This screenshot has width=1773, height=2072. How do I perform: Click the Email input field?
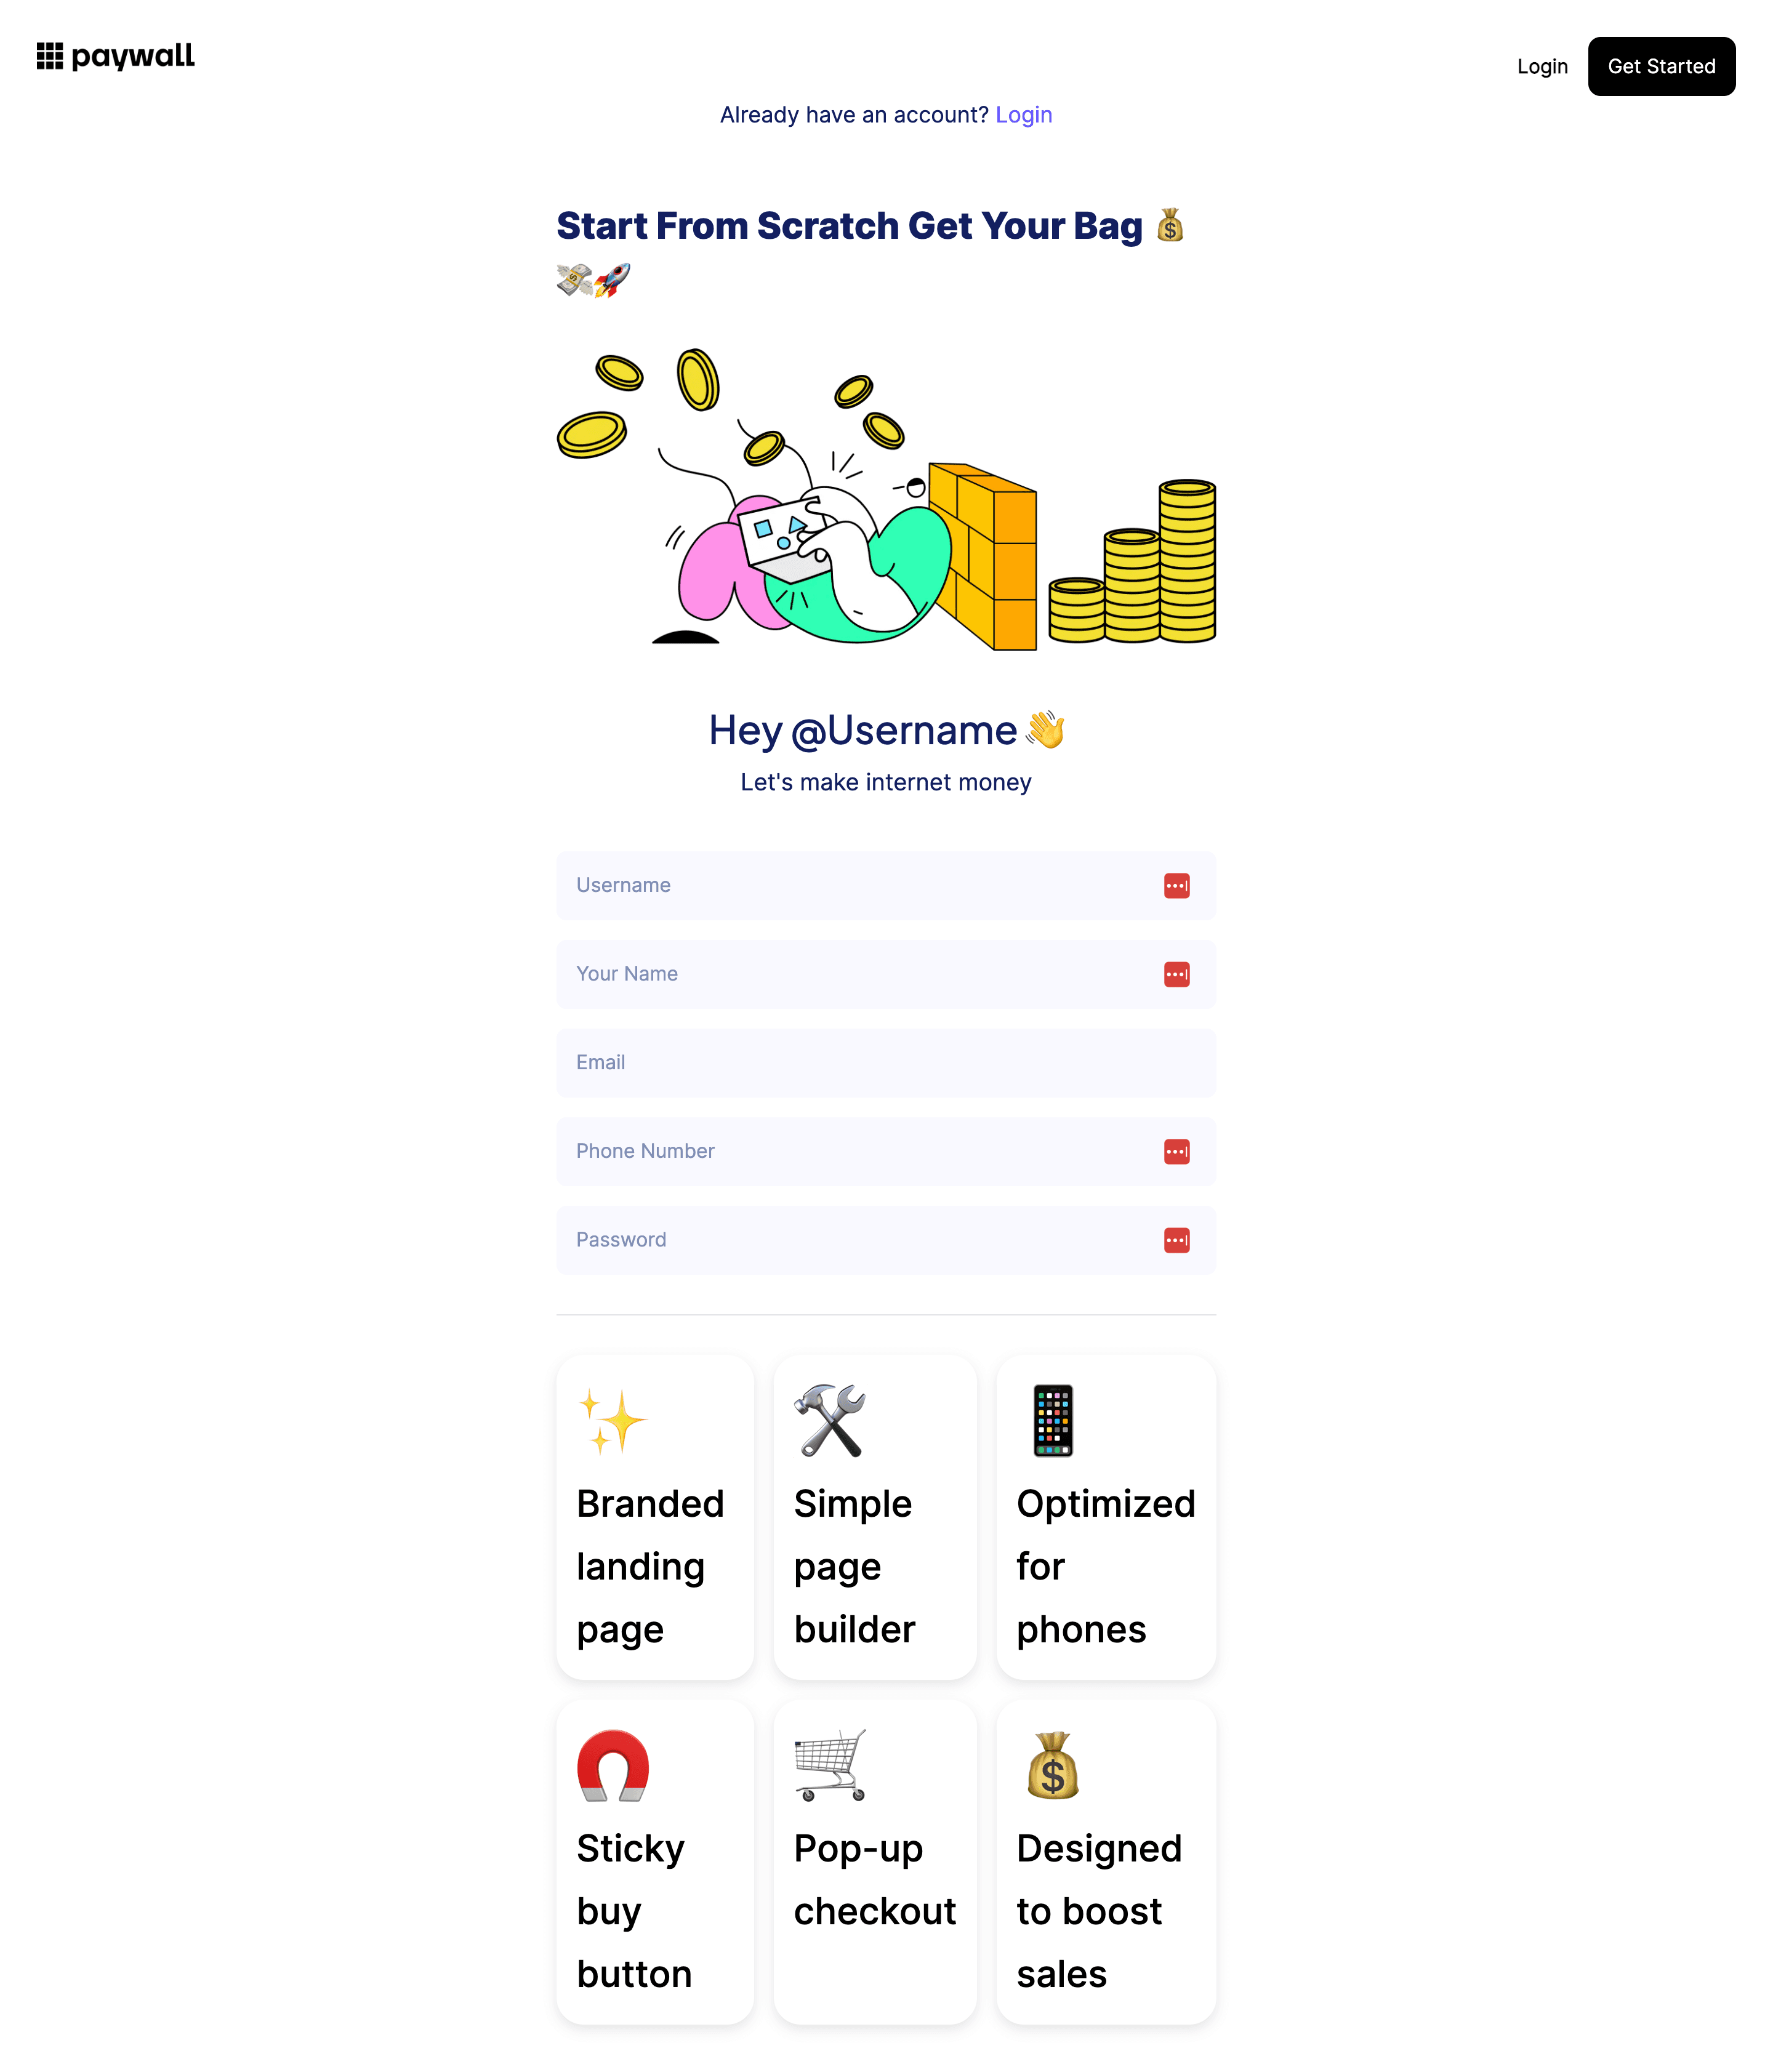[886, 1062]
